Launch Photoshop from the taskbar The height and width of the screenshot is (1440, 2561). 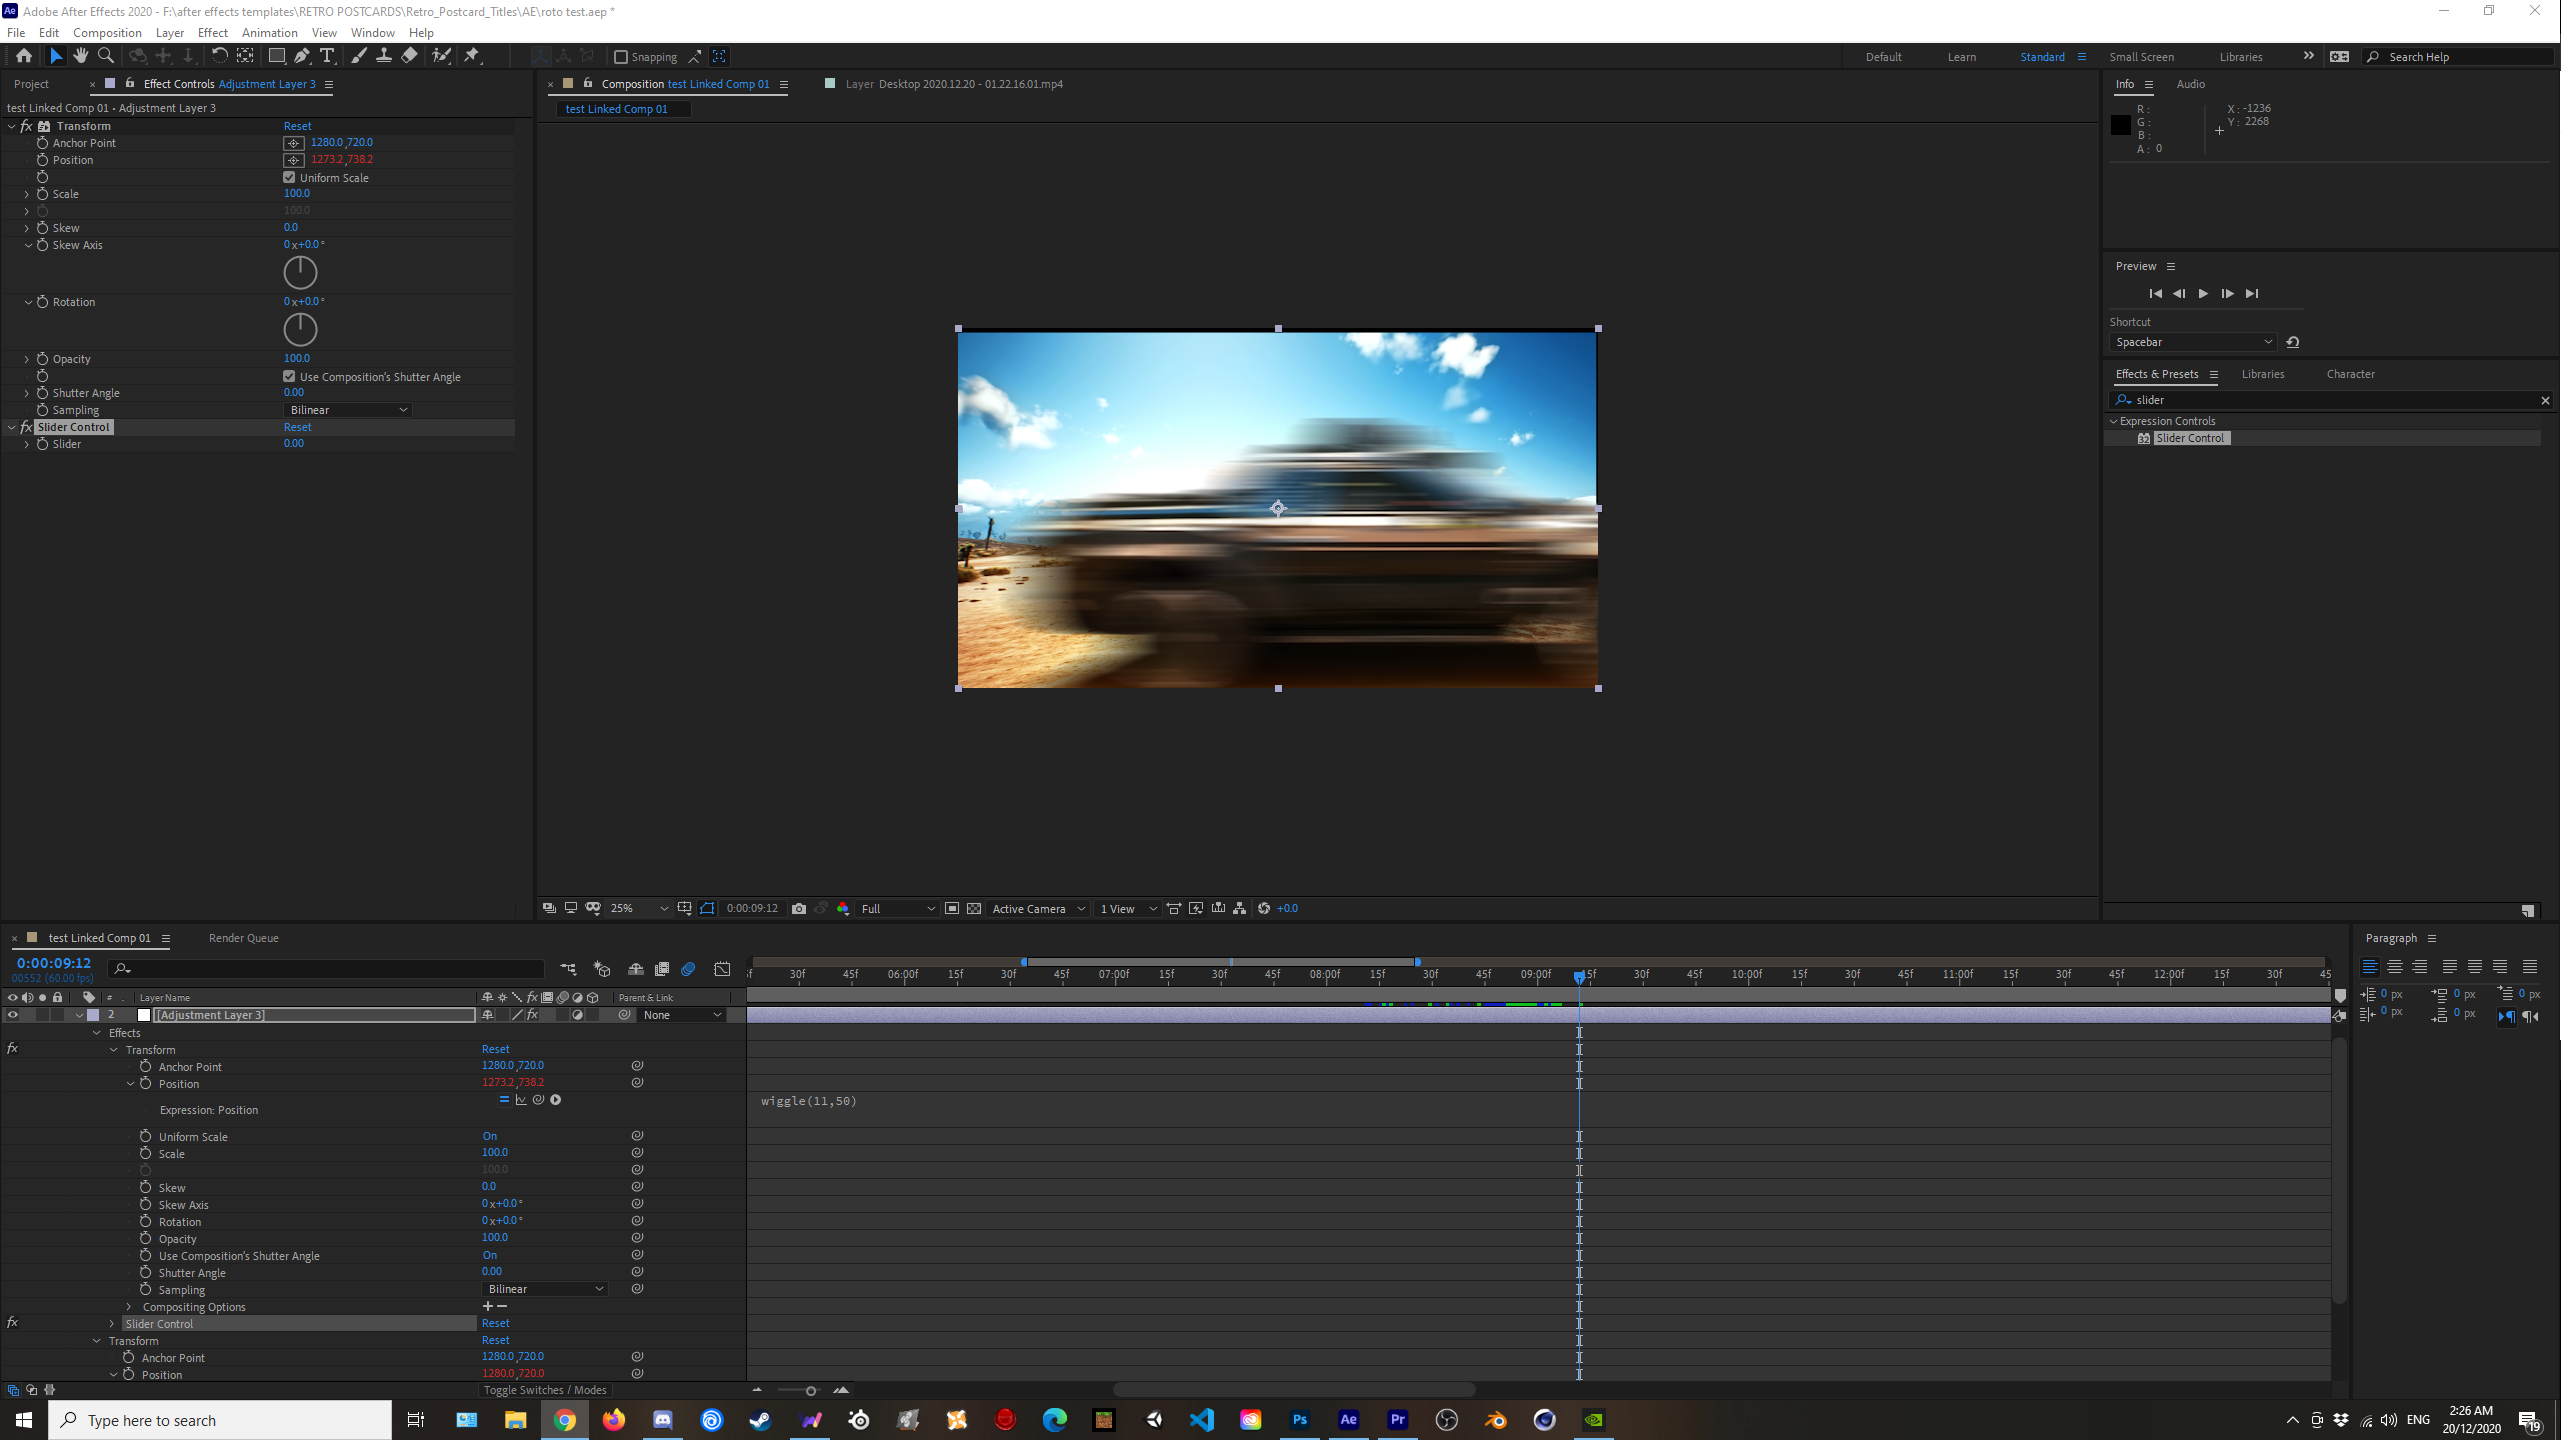coord(1299,1419)
